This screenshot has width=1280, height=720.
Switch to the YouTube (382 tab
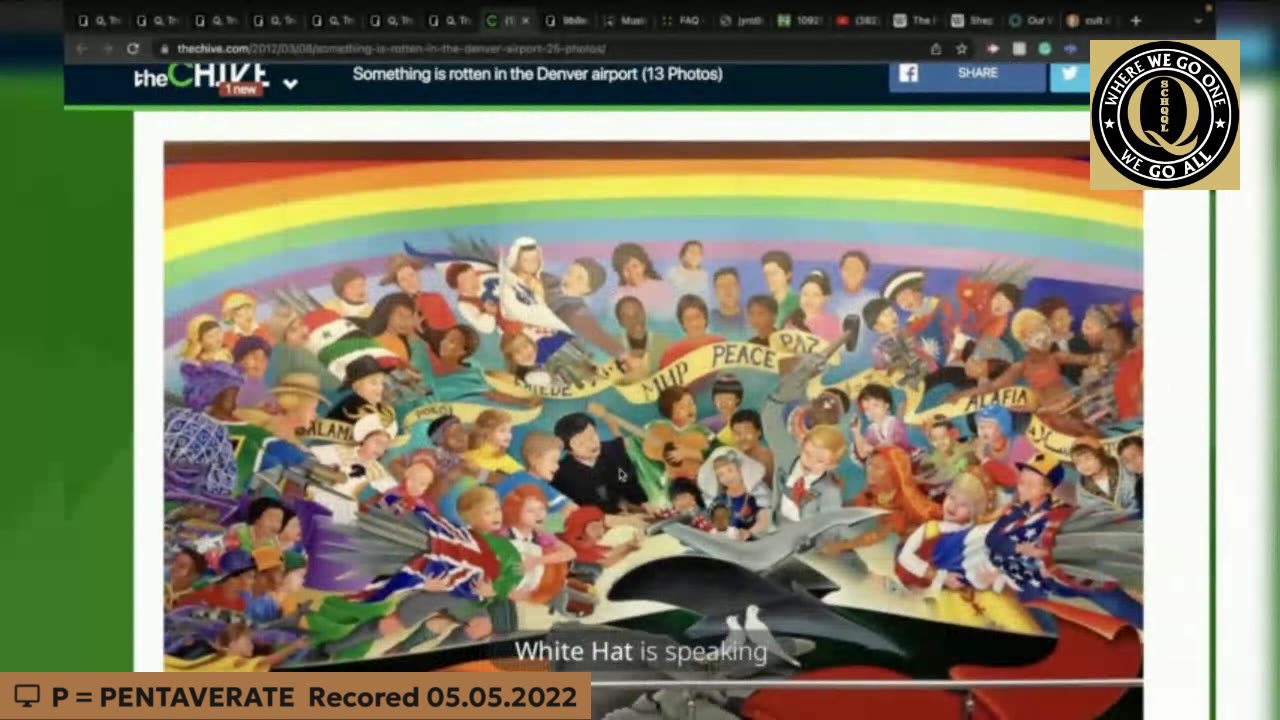coord(858,20)
